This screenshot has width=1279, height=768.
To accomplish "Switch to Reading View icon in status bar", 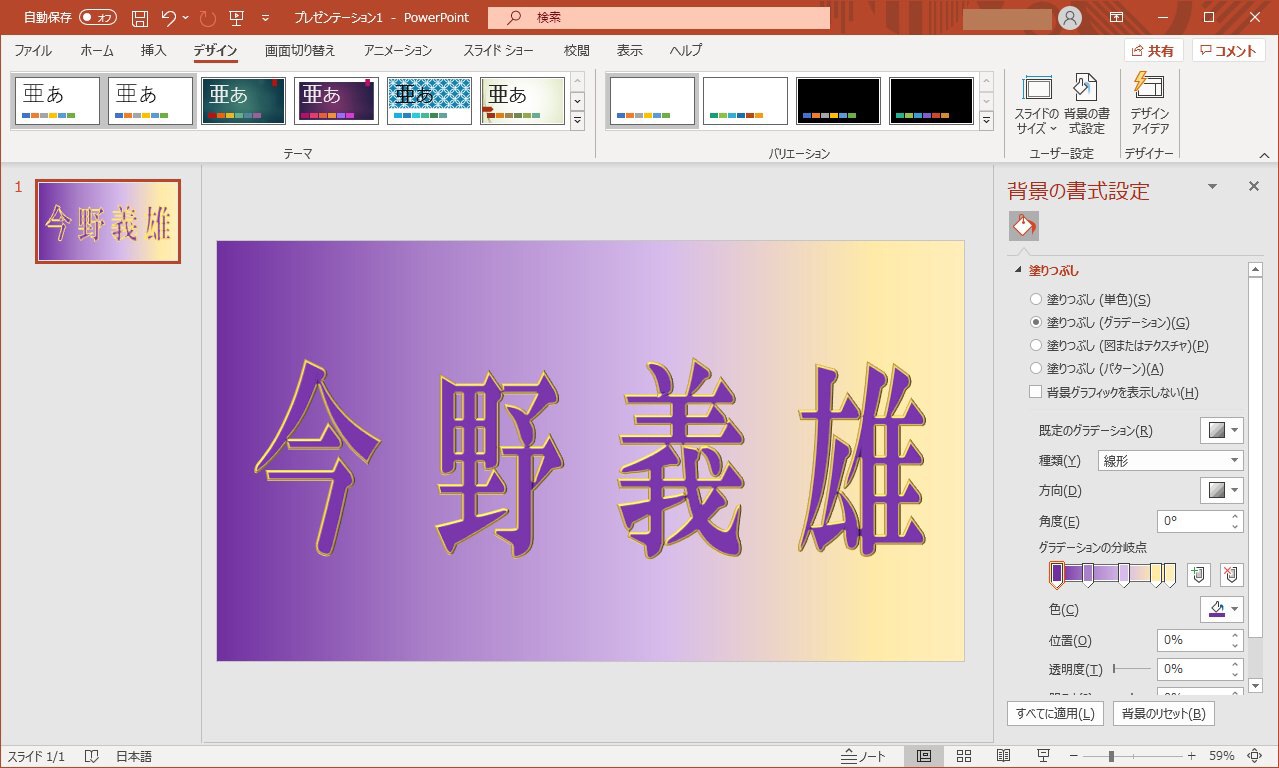I will 1003,756.
